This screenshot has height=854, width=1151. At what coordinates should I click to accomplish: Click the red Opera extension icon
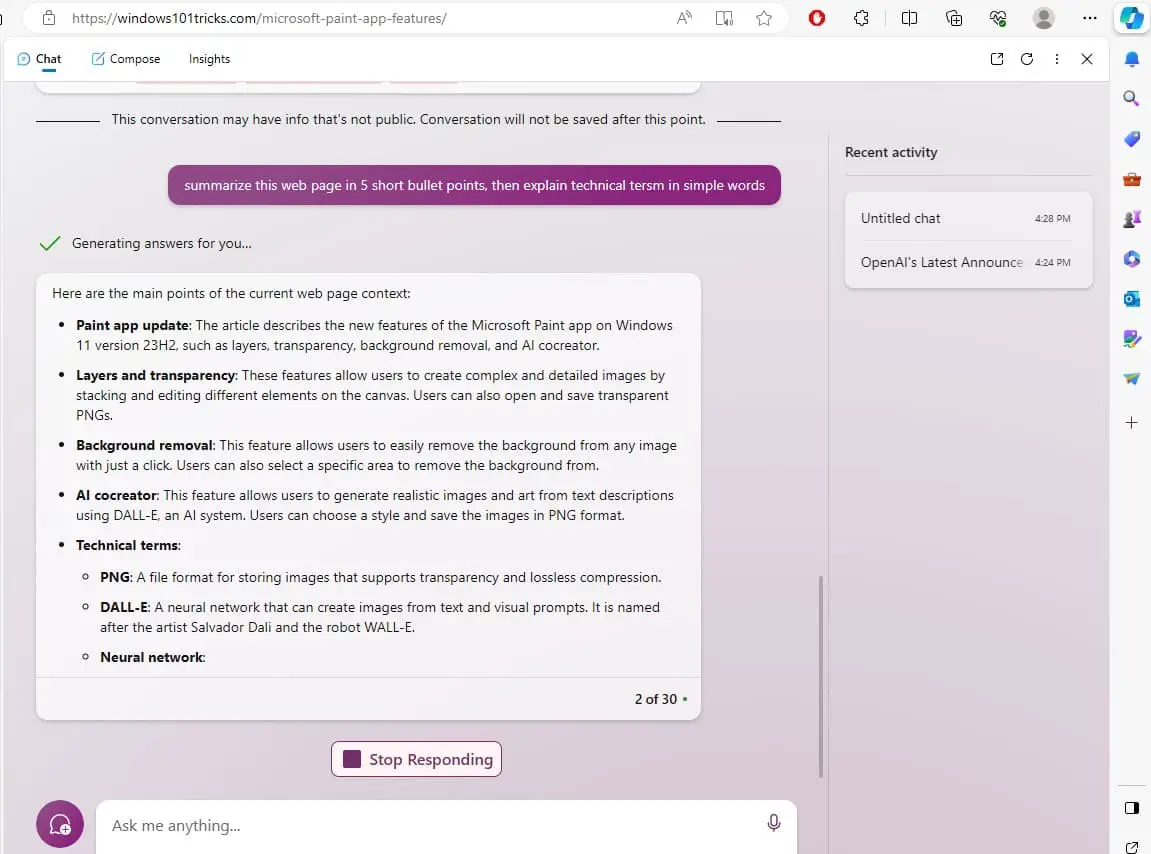(x=816, y=18)
